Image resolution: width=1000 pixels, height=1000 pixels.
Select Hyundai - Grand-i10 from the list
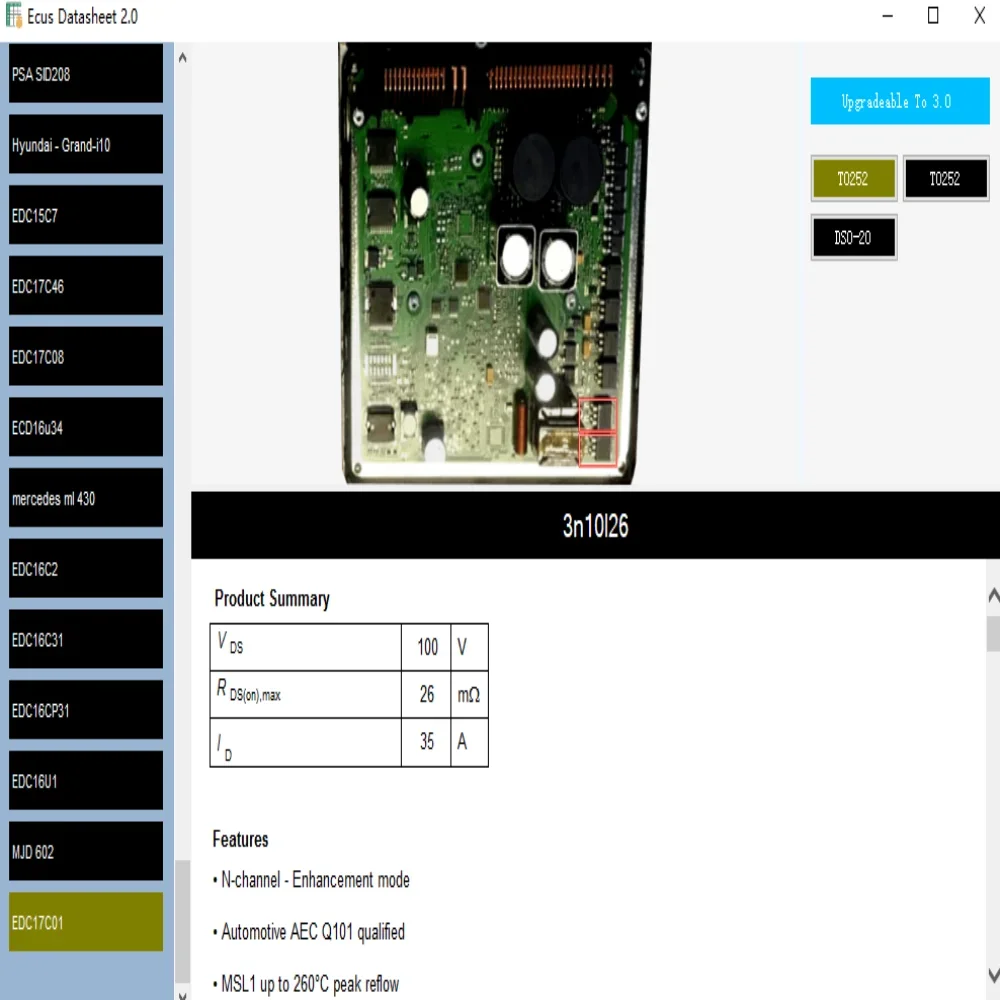pos(85,145)
